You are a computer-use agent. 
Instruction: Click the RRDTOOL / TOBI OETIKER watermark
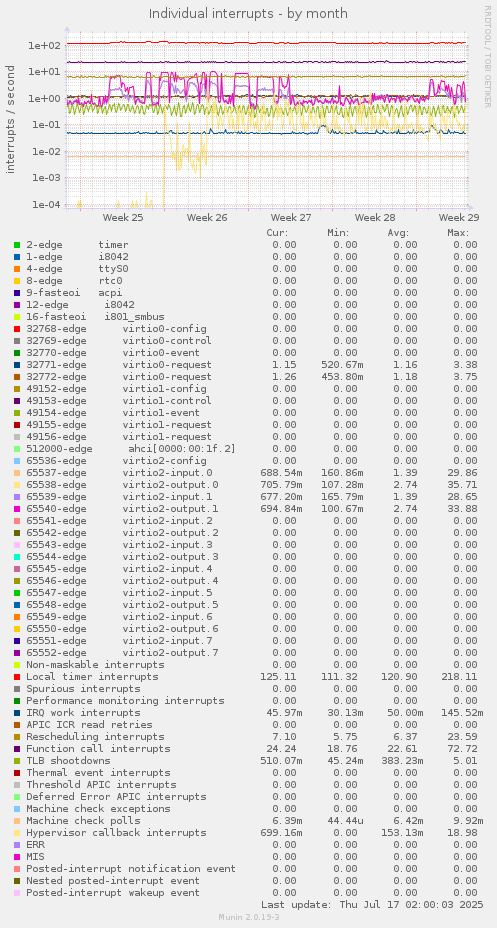tap(488, 56)
